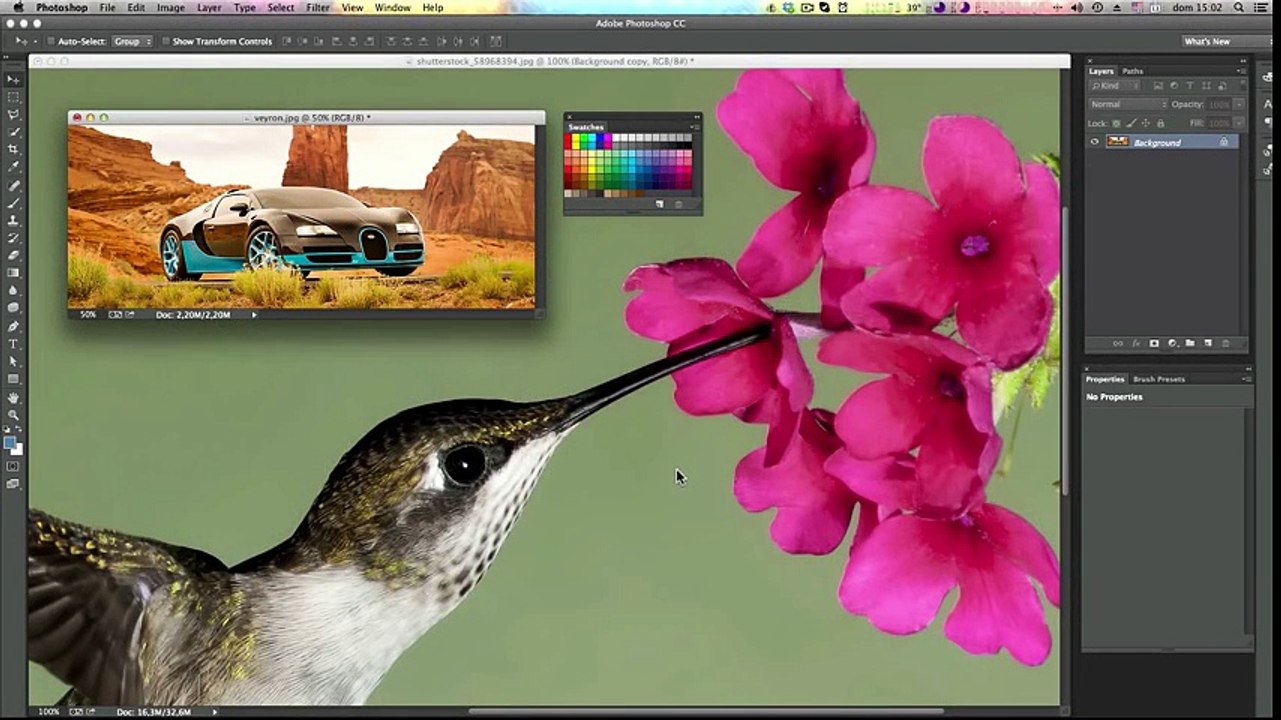
Task: Hide the Background layer visibility eye
Action: 1095,142
